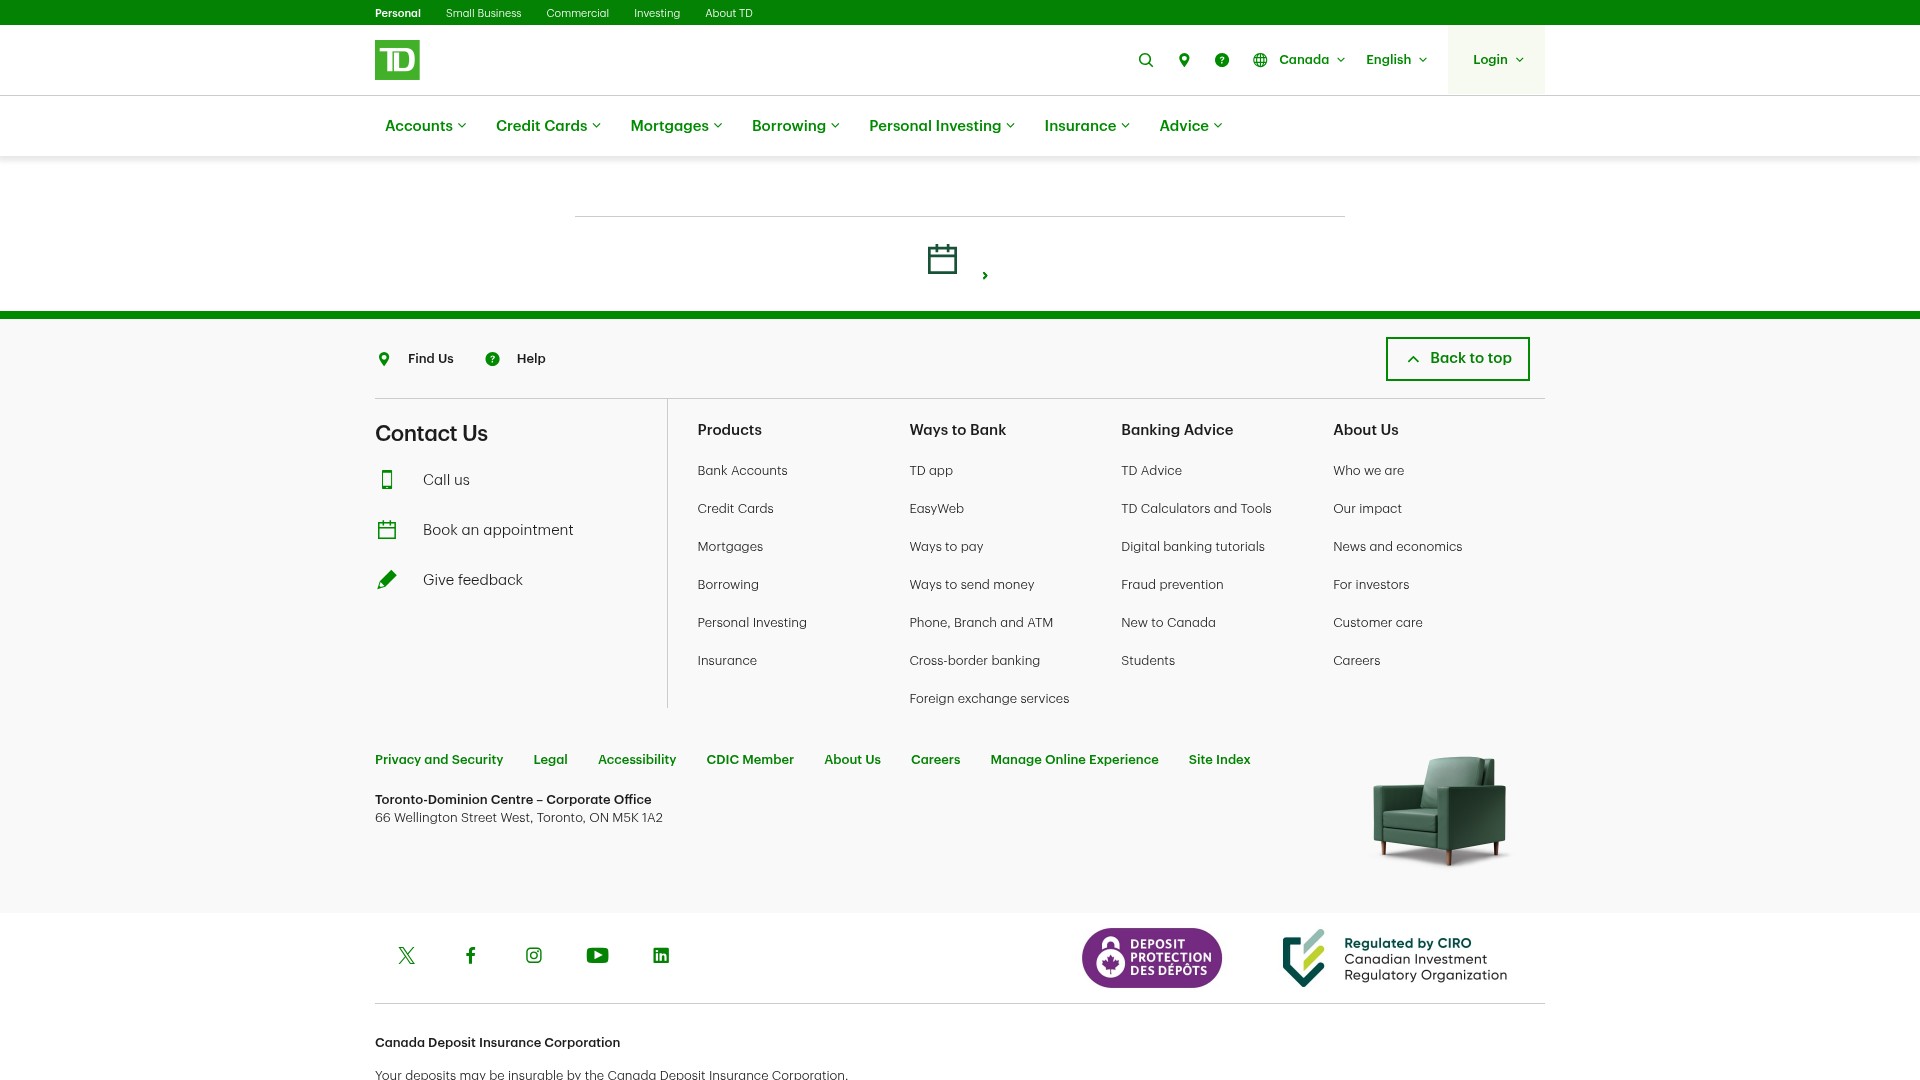The height and width of the screenshot is (1080, 1920).
Task: Open Ways to send money link
Action: point(971,585)
